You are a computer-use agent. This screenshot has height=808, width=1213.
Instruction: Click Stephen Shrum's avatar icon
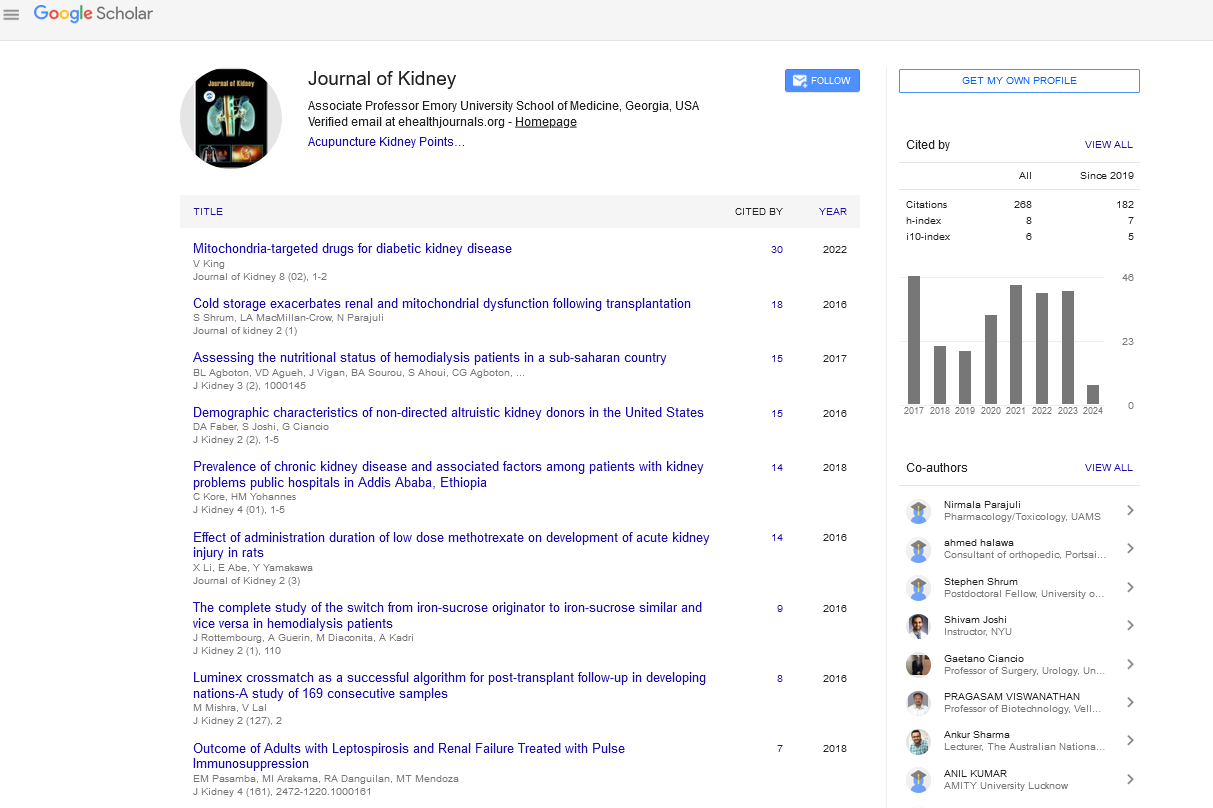coord(918,588)
